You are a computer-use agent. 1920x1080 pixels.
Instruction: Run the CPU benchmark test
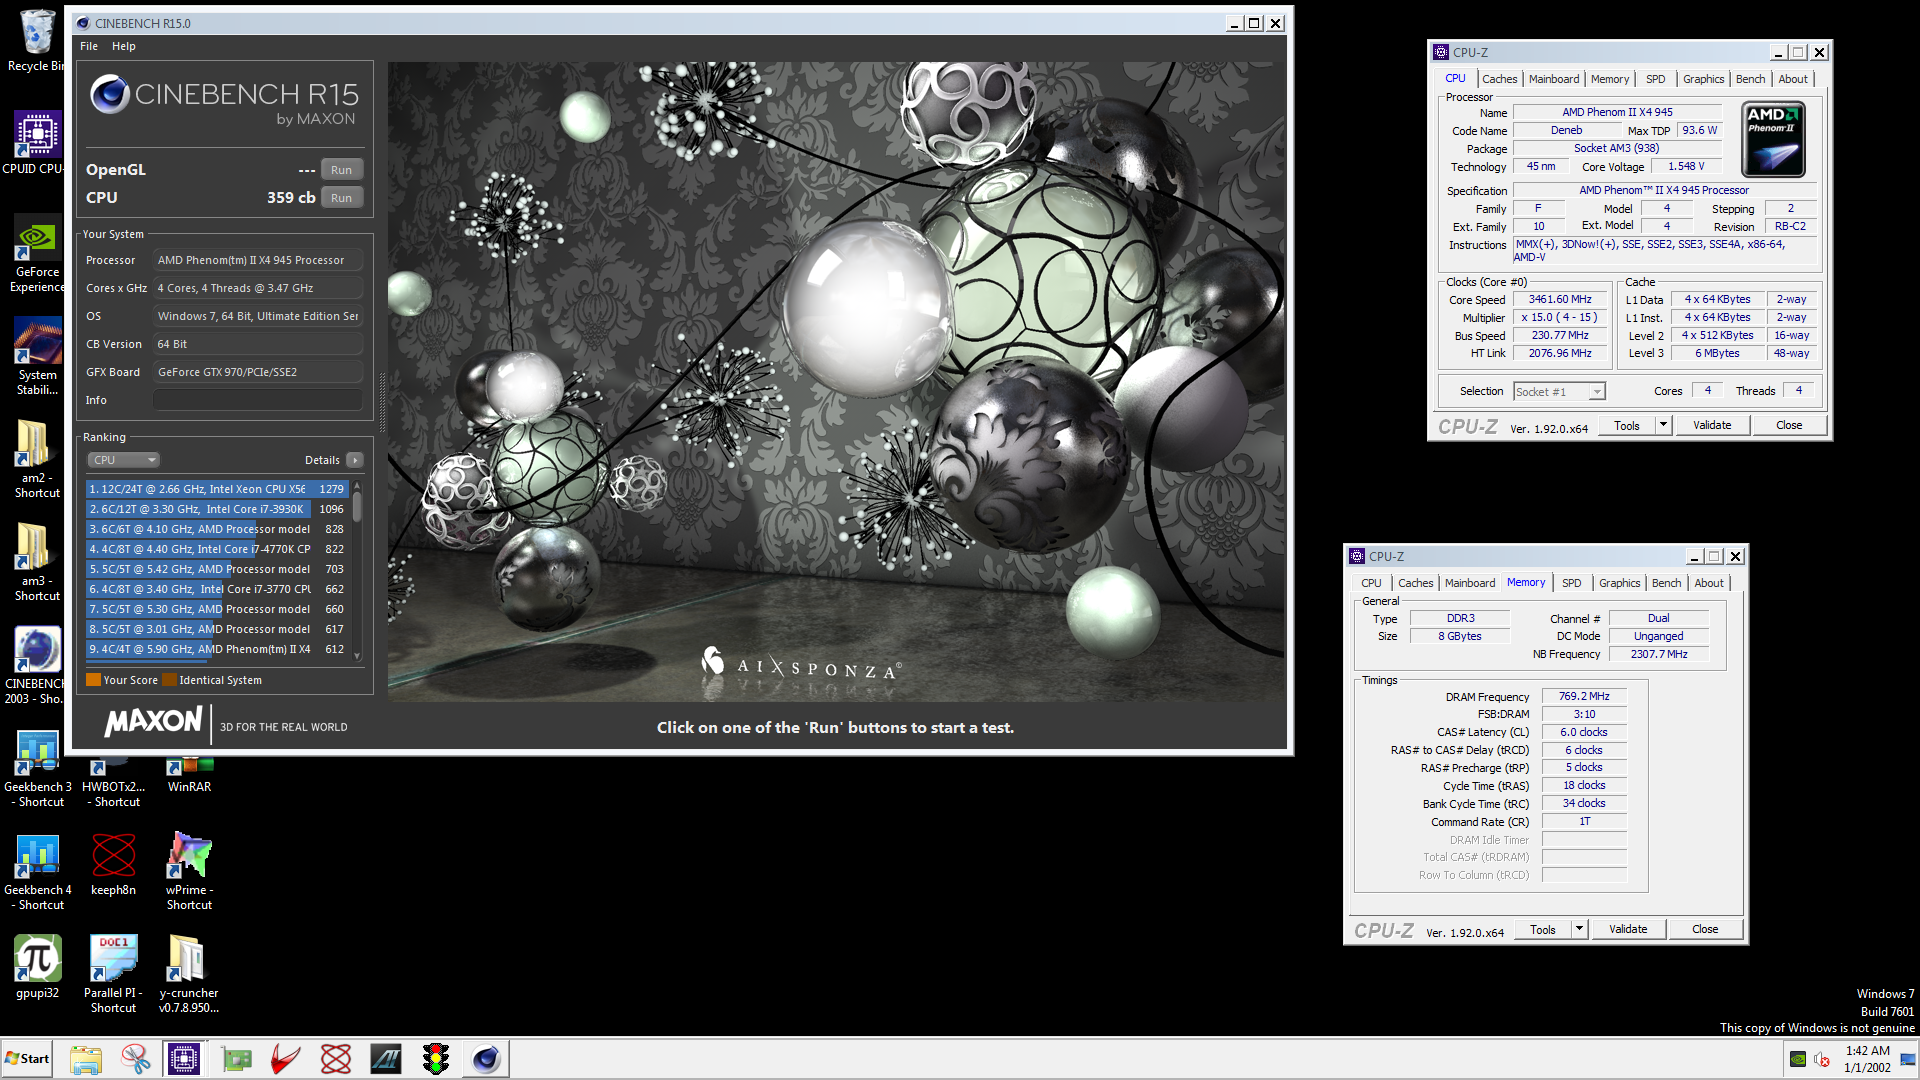point(342,198)
